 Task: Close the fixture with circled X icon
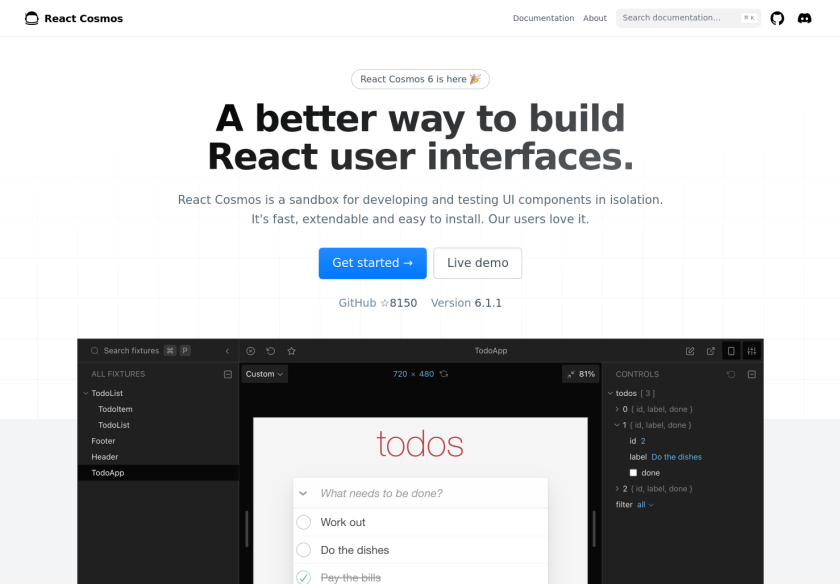tap(250, 351)
